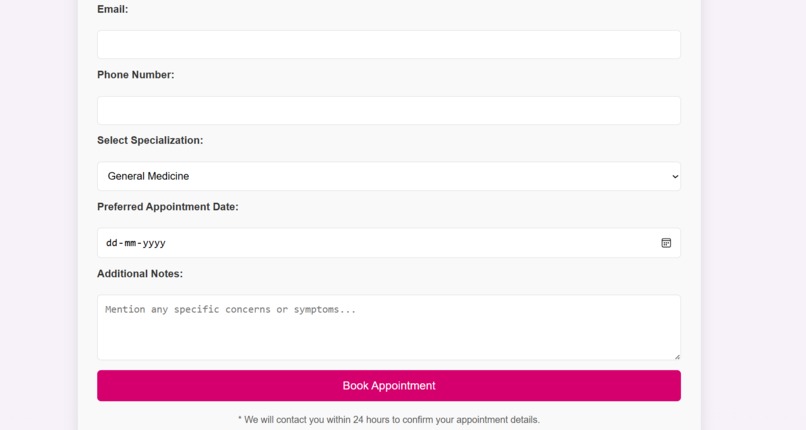Click the Email input field
This screenshot has height=430, width=806.
click(389, 44)
